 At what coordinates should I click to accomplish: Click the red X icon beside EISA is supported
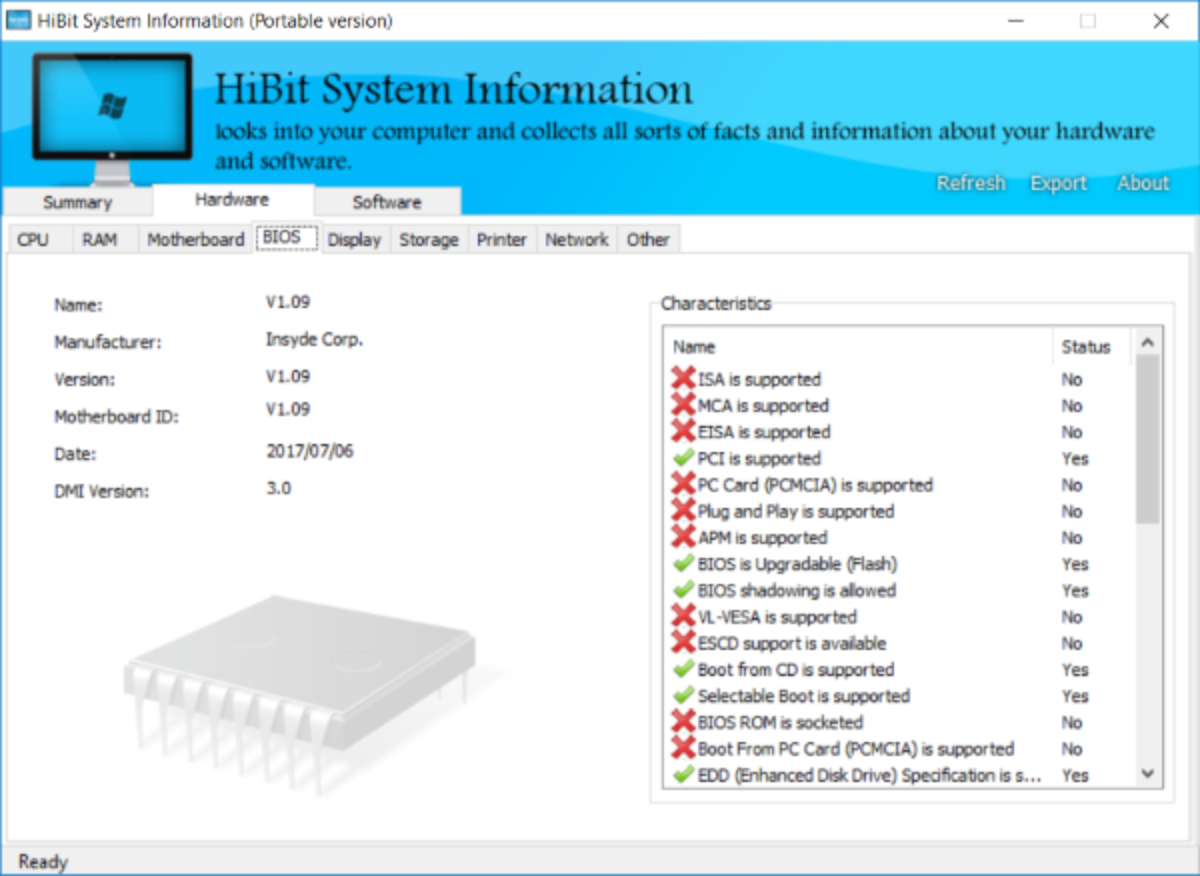click(683, 432)
